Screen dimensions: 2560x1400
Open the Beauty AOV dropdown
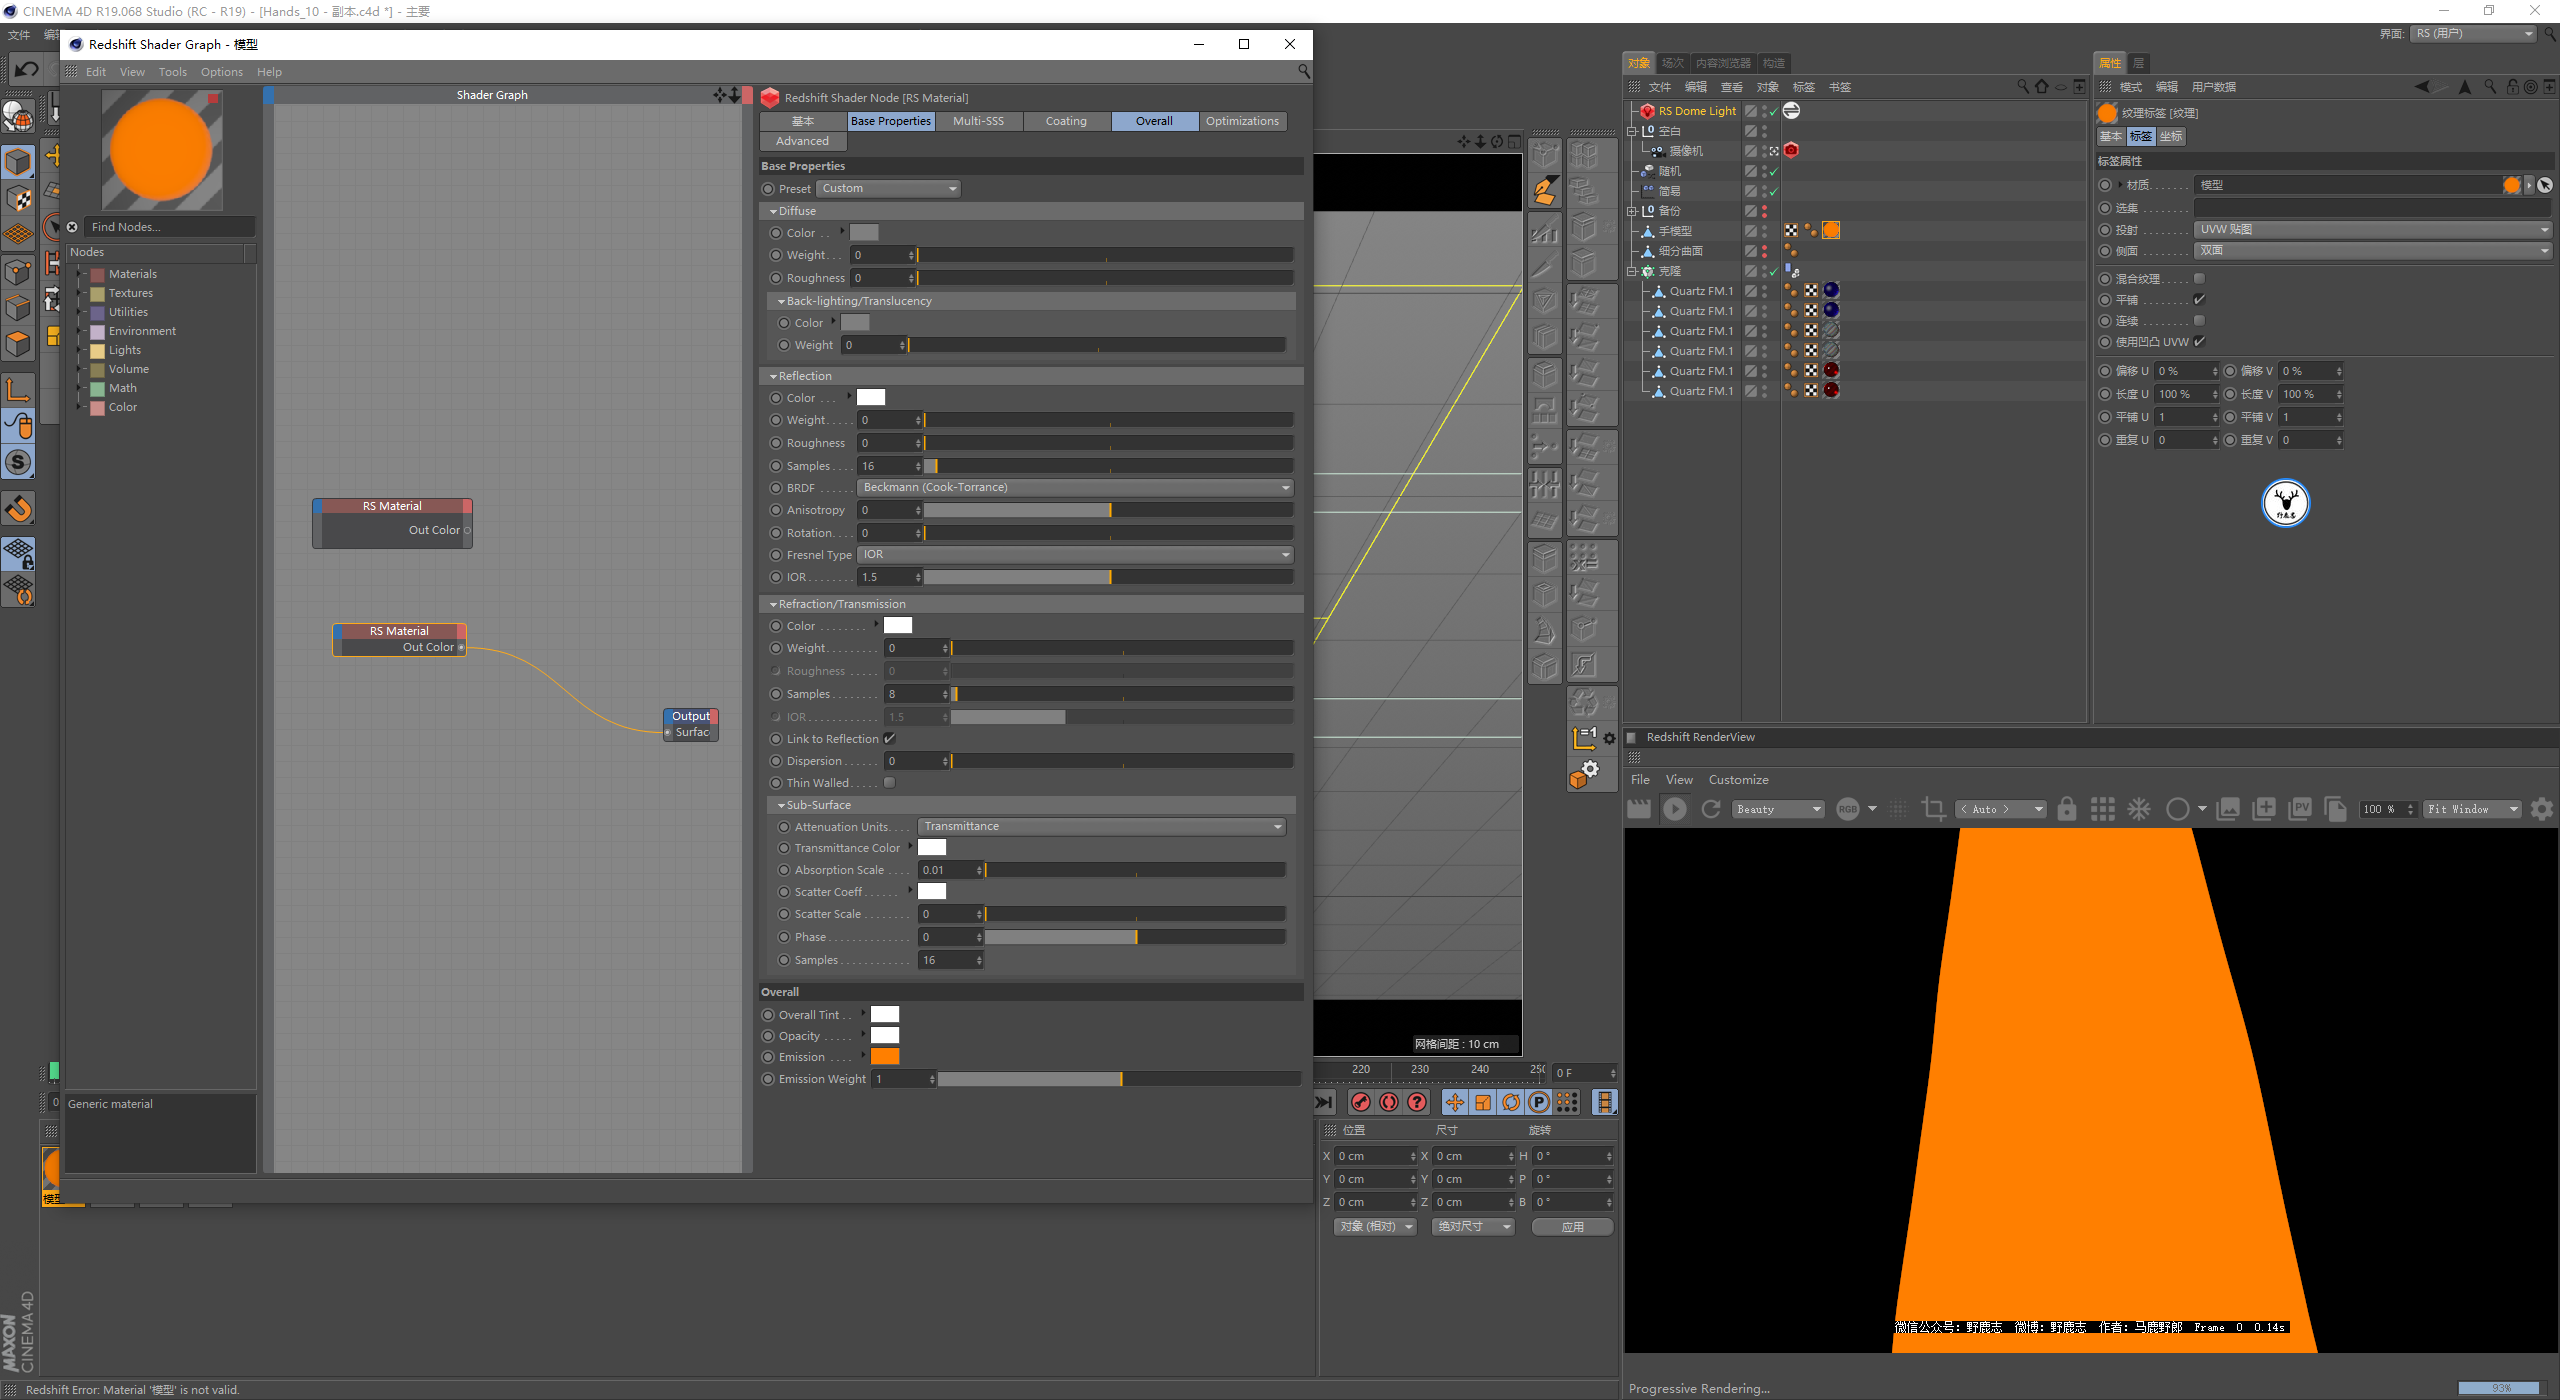[x=1779, y=809]
